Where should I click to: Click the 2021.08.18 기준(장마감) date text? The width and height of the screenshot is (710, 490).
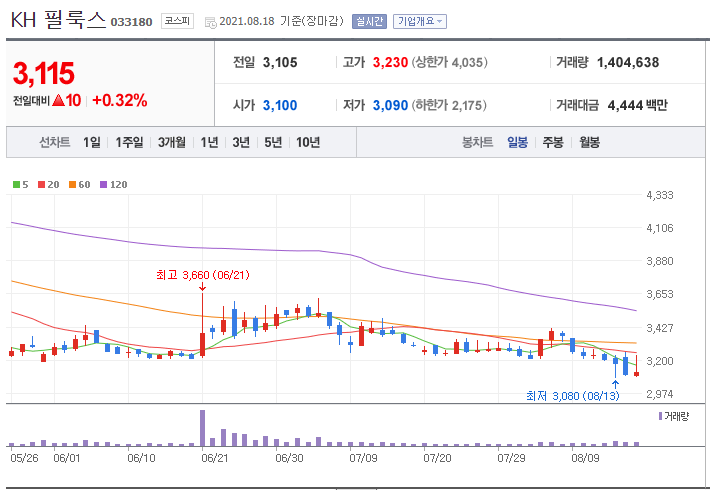click(x=281, y=21)
